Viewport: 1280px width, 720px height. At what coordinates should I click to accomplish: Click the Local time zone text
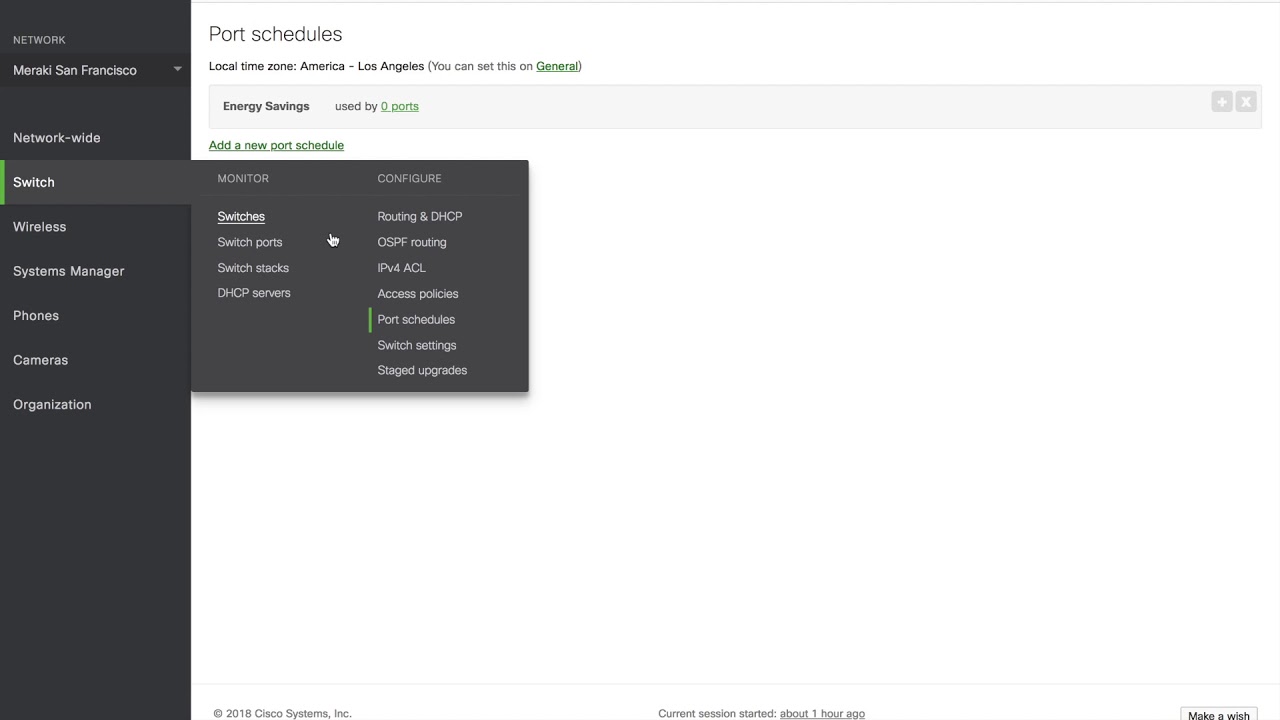[316, 66]
